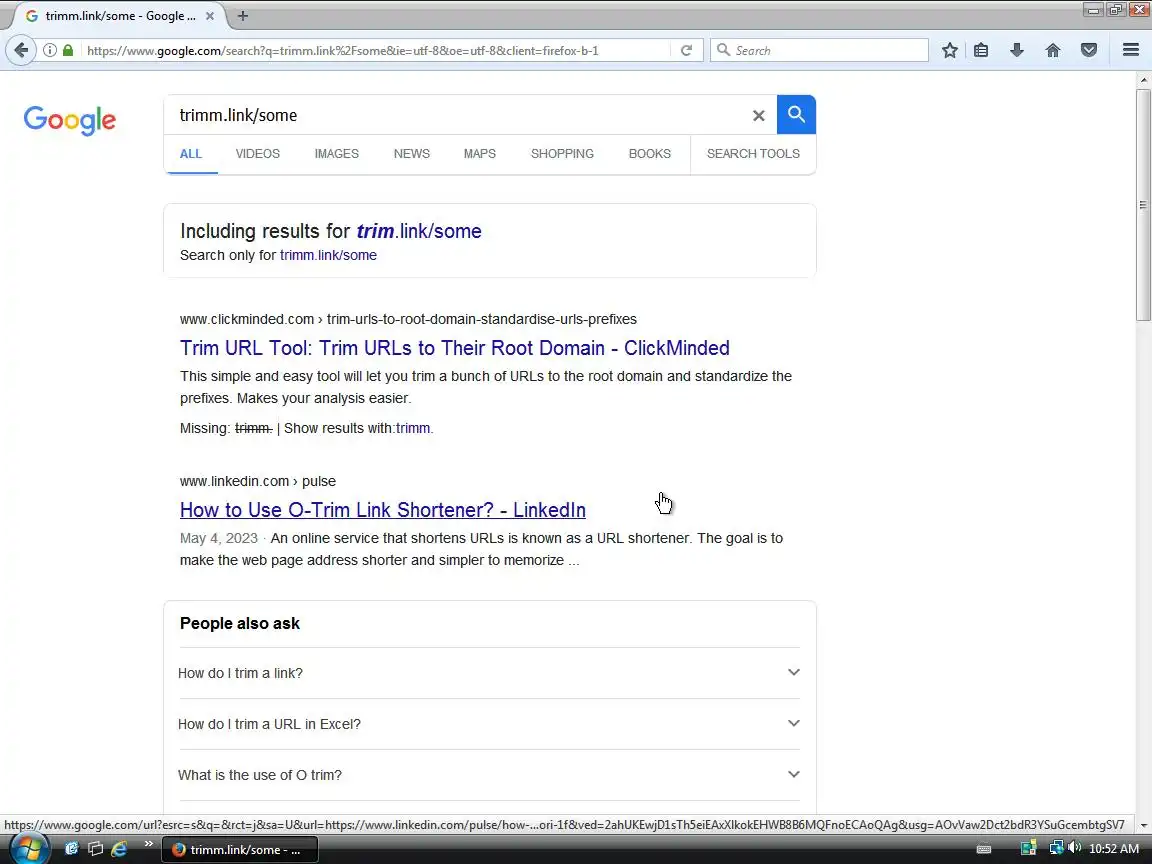1152x864 pixels.
Task: Switch to BOOKS tab
Action: tap(649, 154)
